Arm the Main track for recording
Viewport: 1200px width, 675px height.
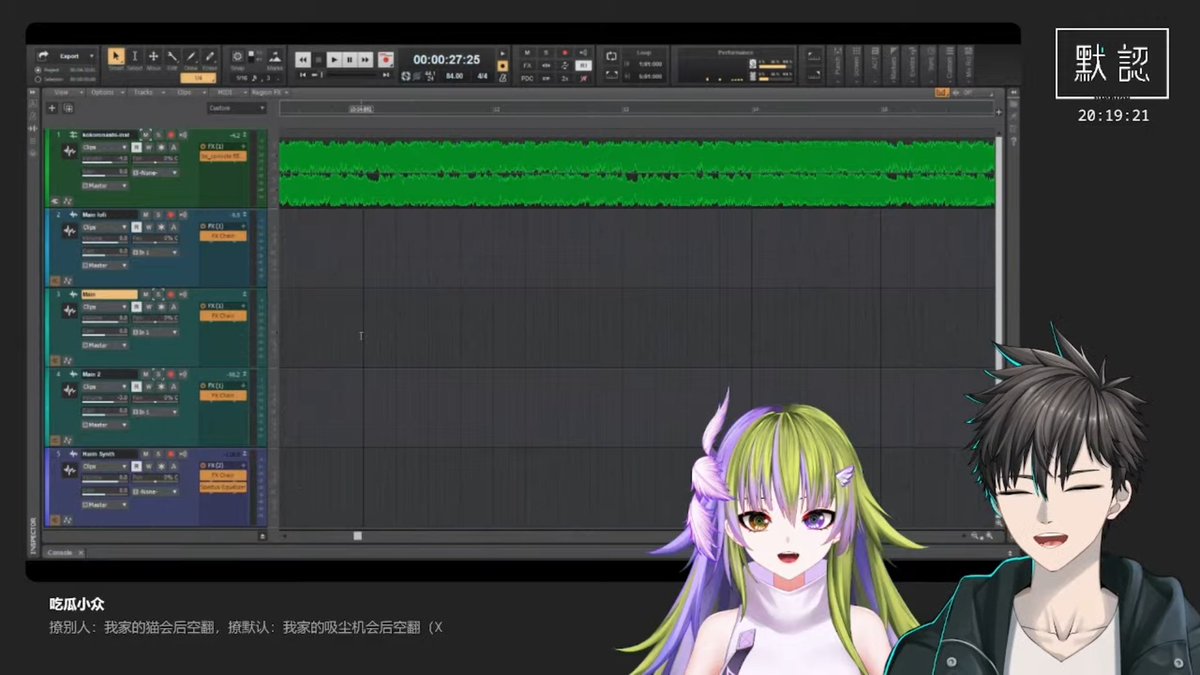point(171,295)
